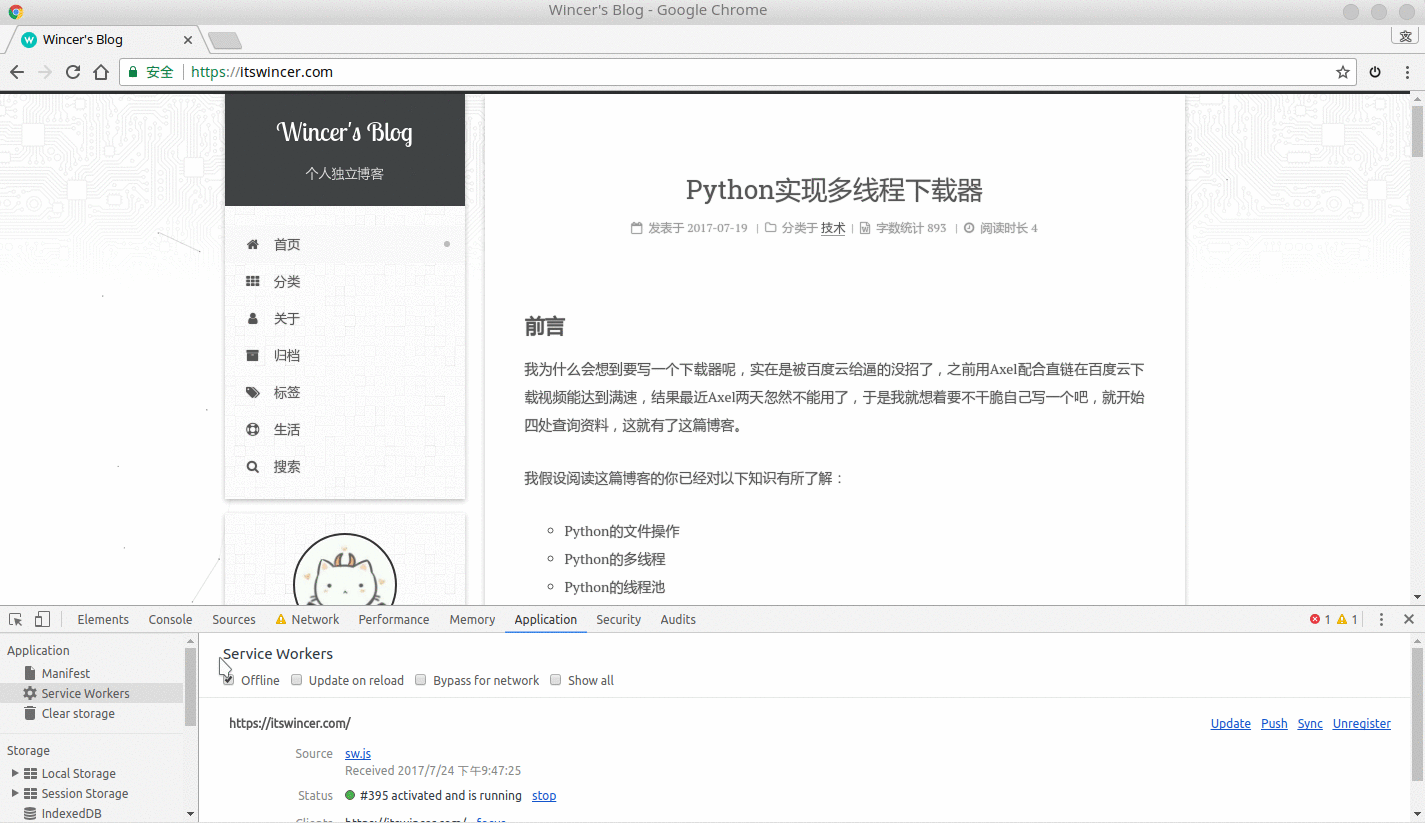Enable Bypass for network checkbox
The image size is (1425, 823).
[421, 680]
